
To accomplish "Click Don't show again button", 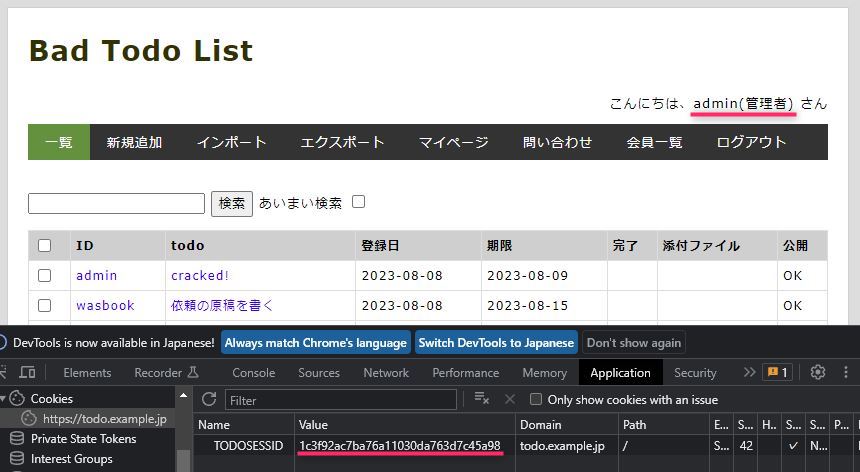I will [x=634, y=343].
